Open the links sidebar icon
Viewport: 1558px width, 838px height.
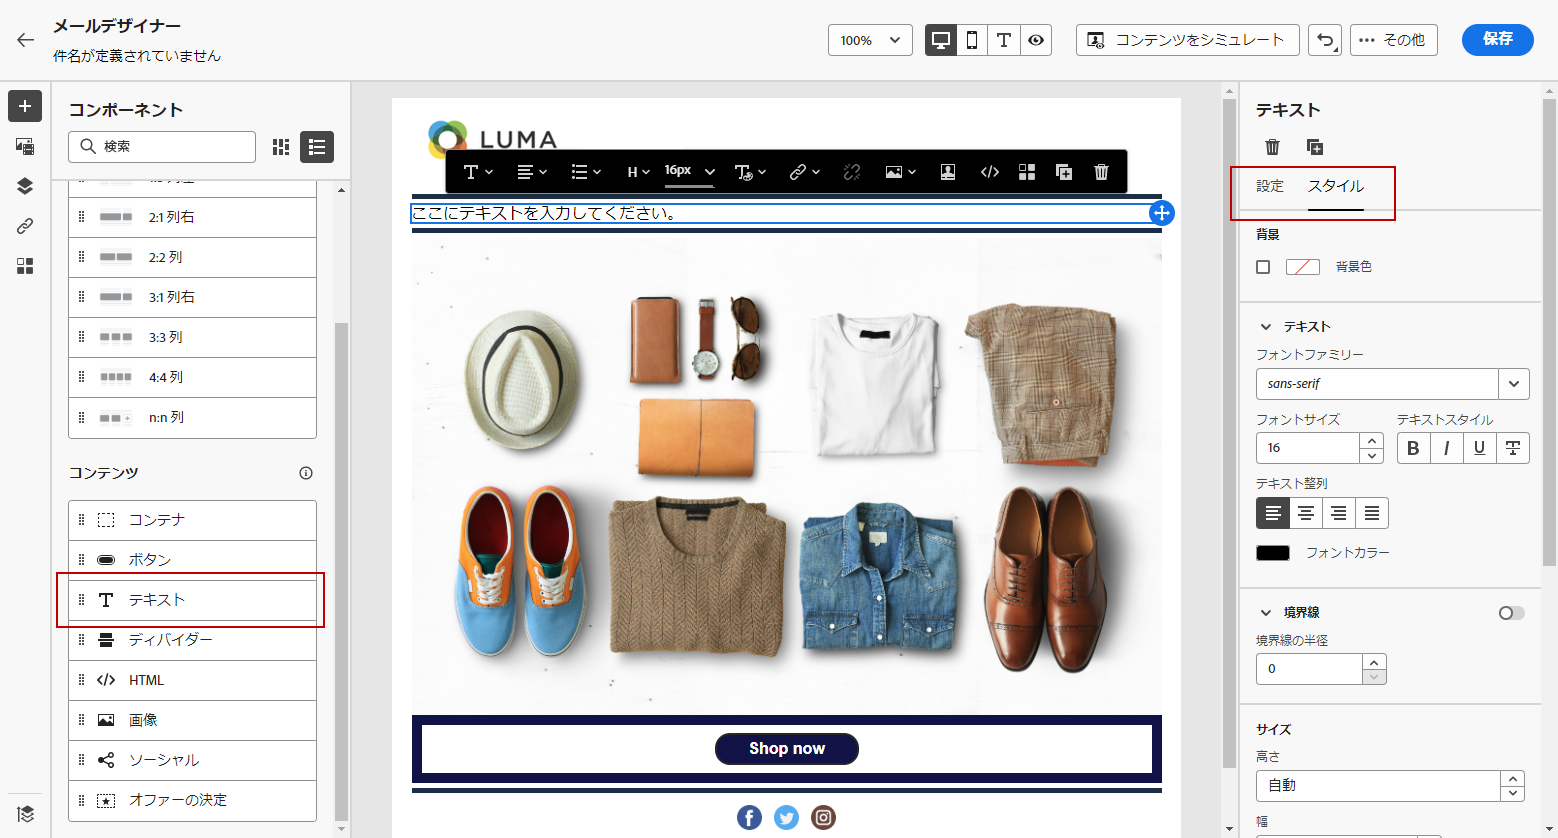click(25, 226)
